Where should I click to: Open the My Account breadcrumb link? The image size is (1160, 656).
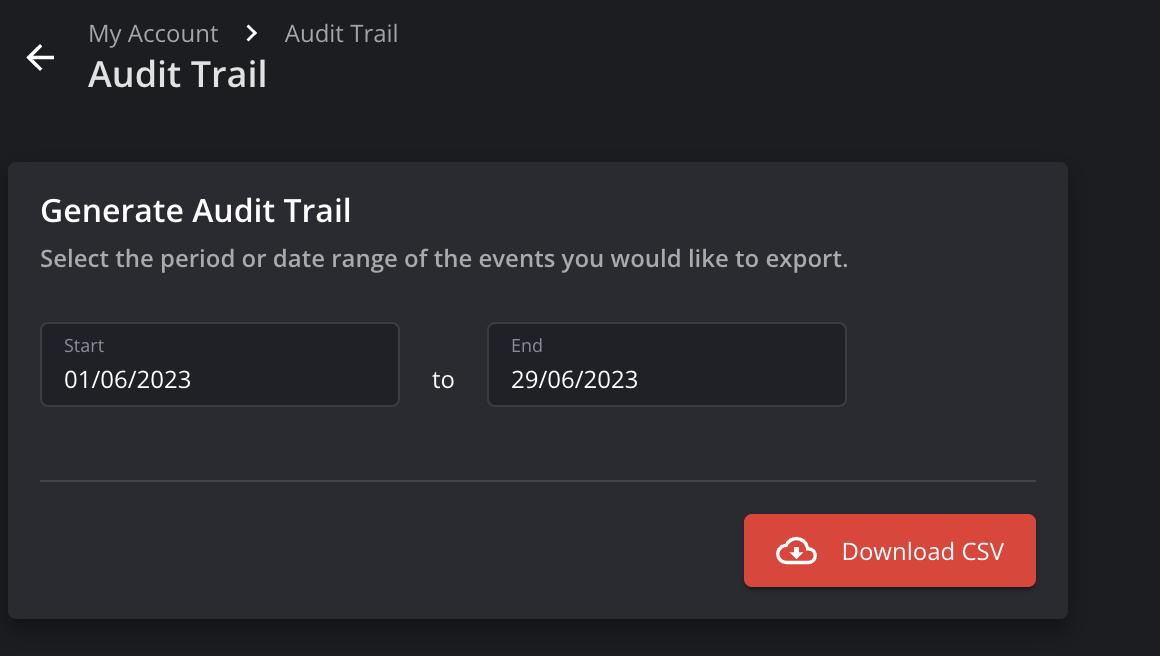153,34
